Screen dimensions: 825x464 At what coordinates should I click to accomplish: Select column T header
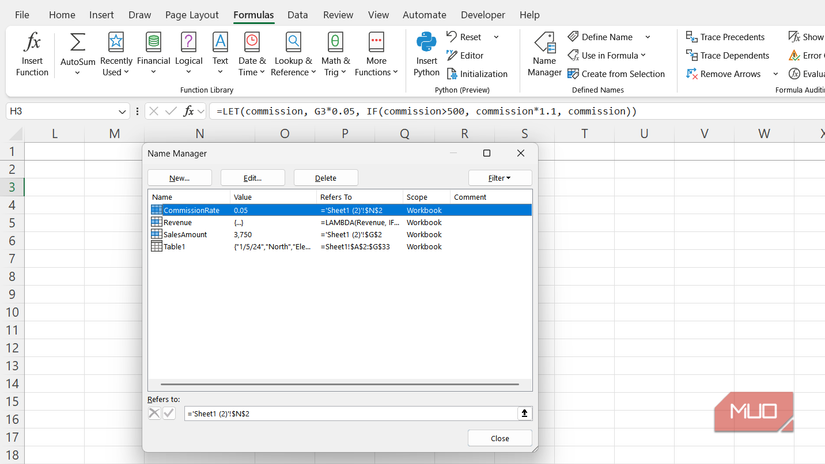coord(584,134)
